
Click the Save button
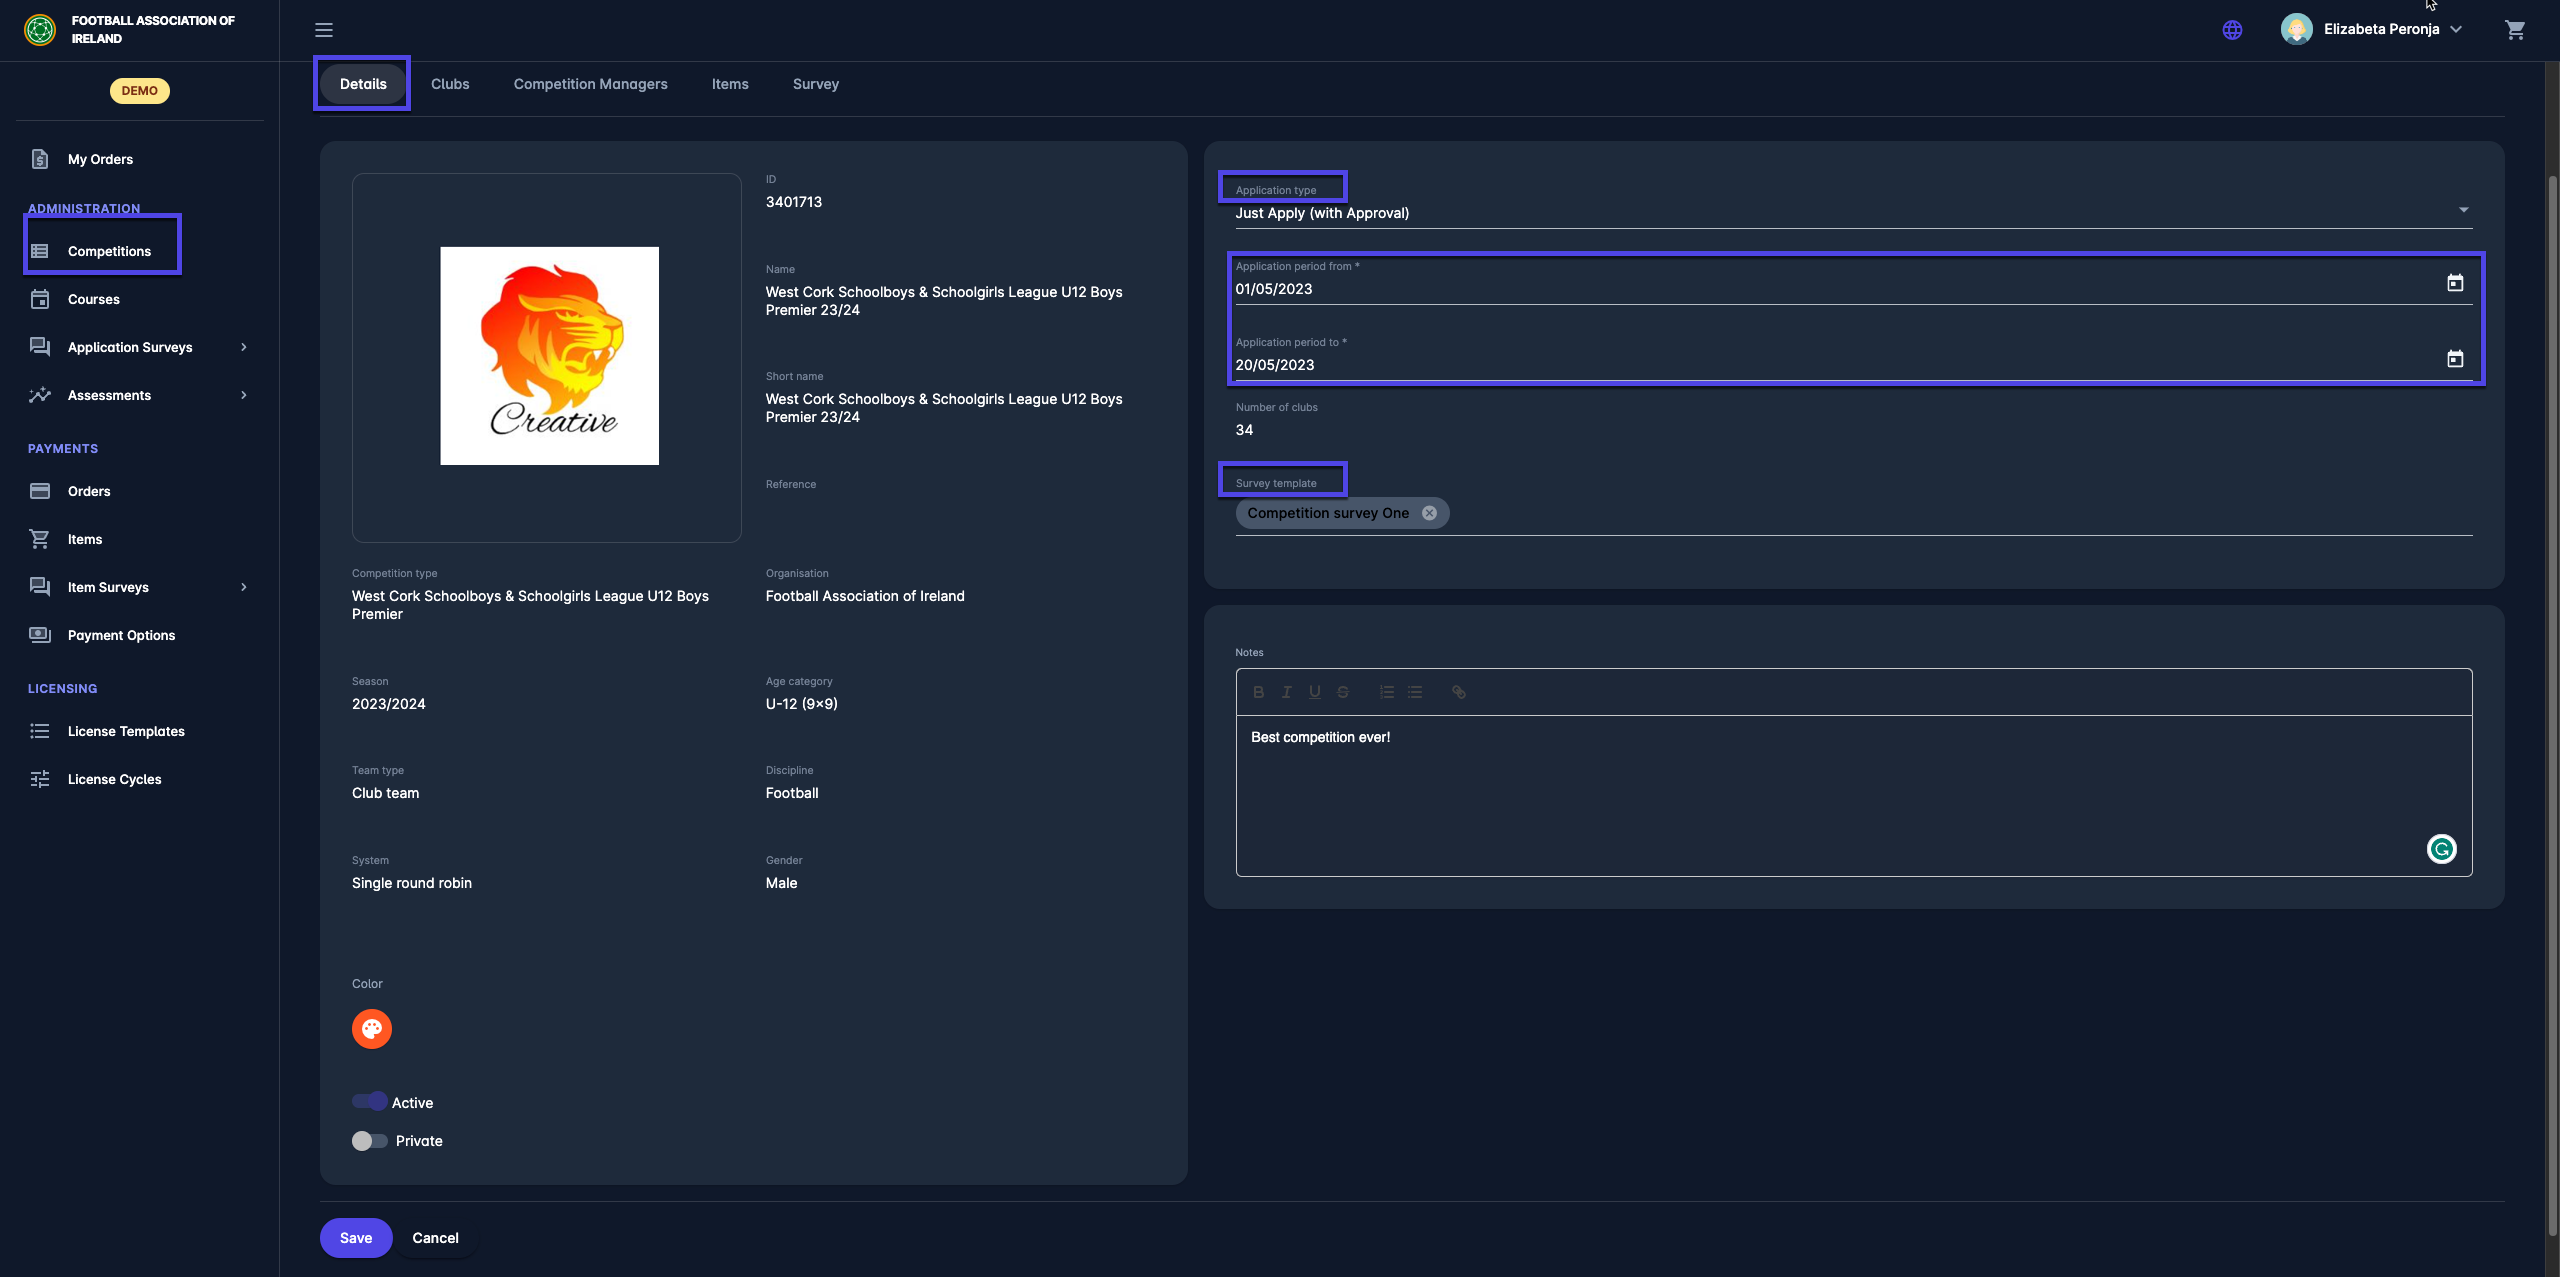pyautogui.click(x=356, y=1238)
